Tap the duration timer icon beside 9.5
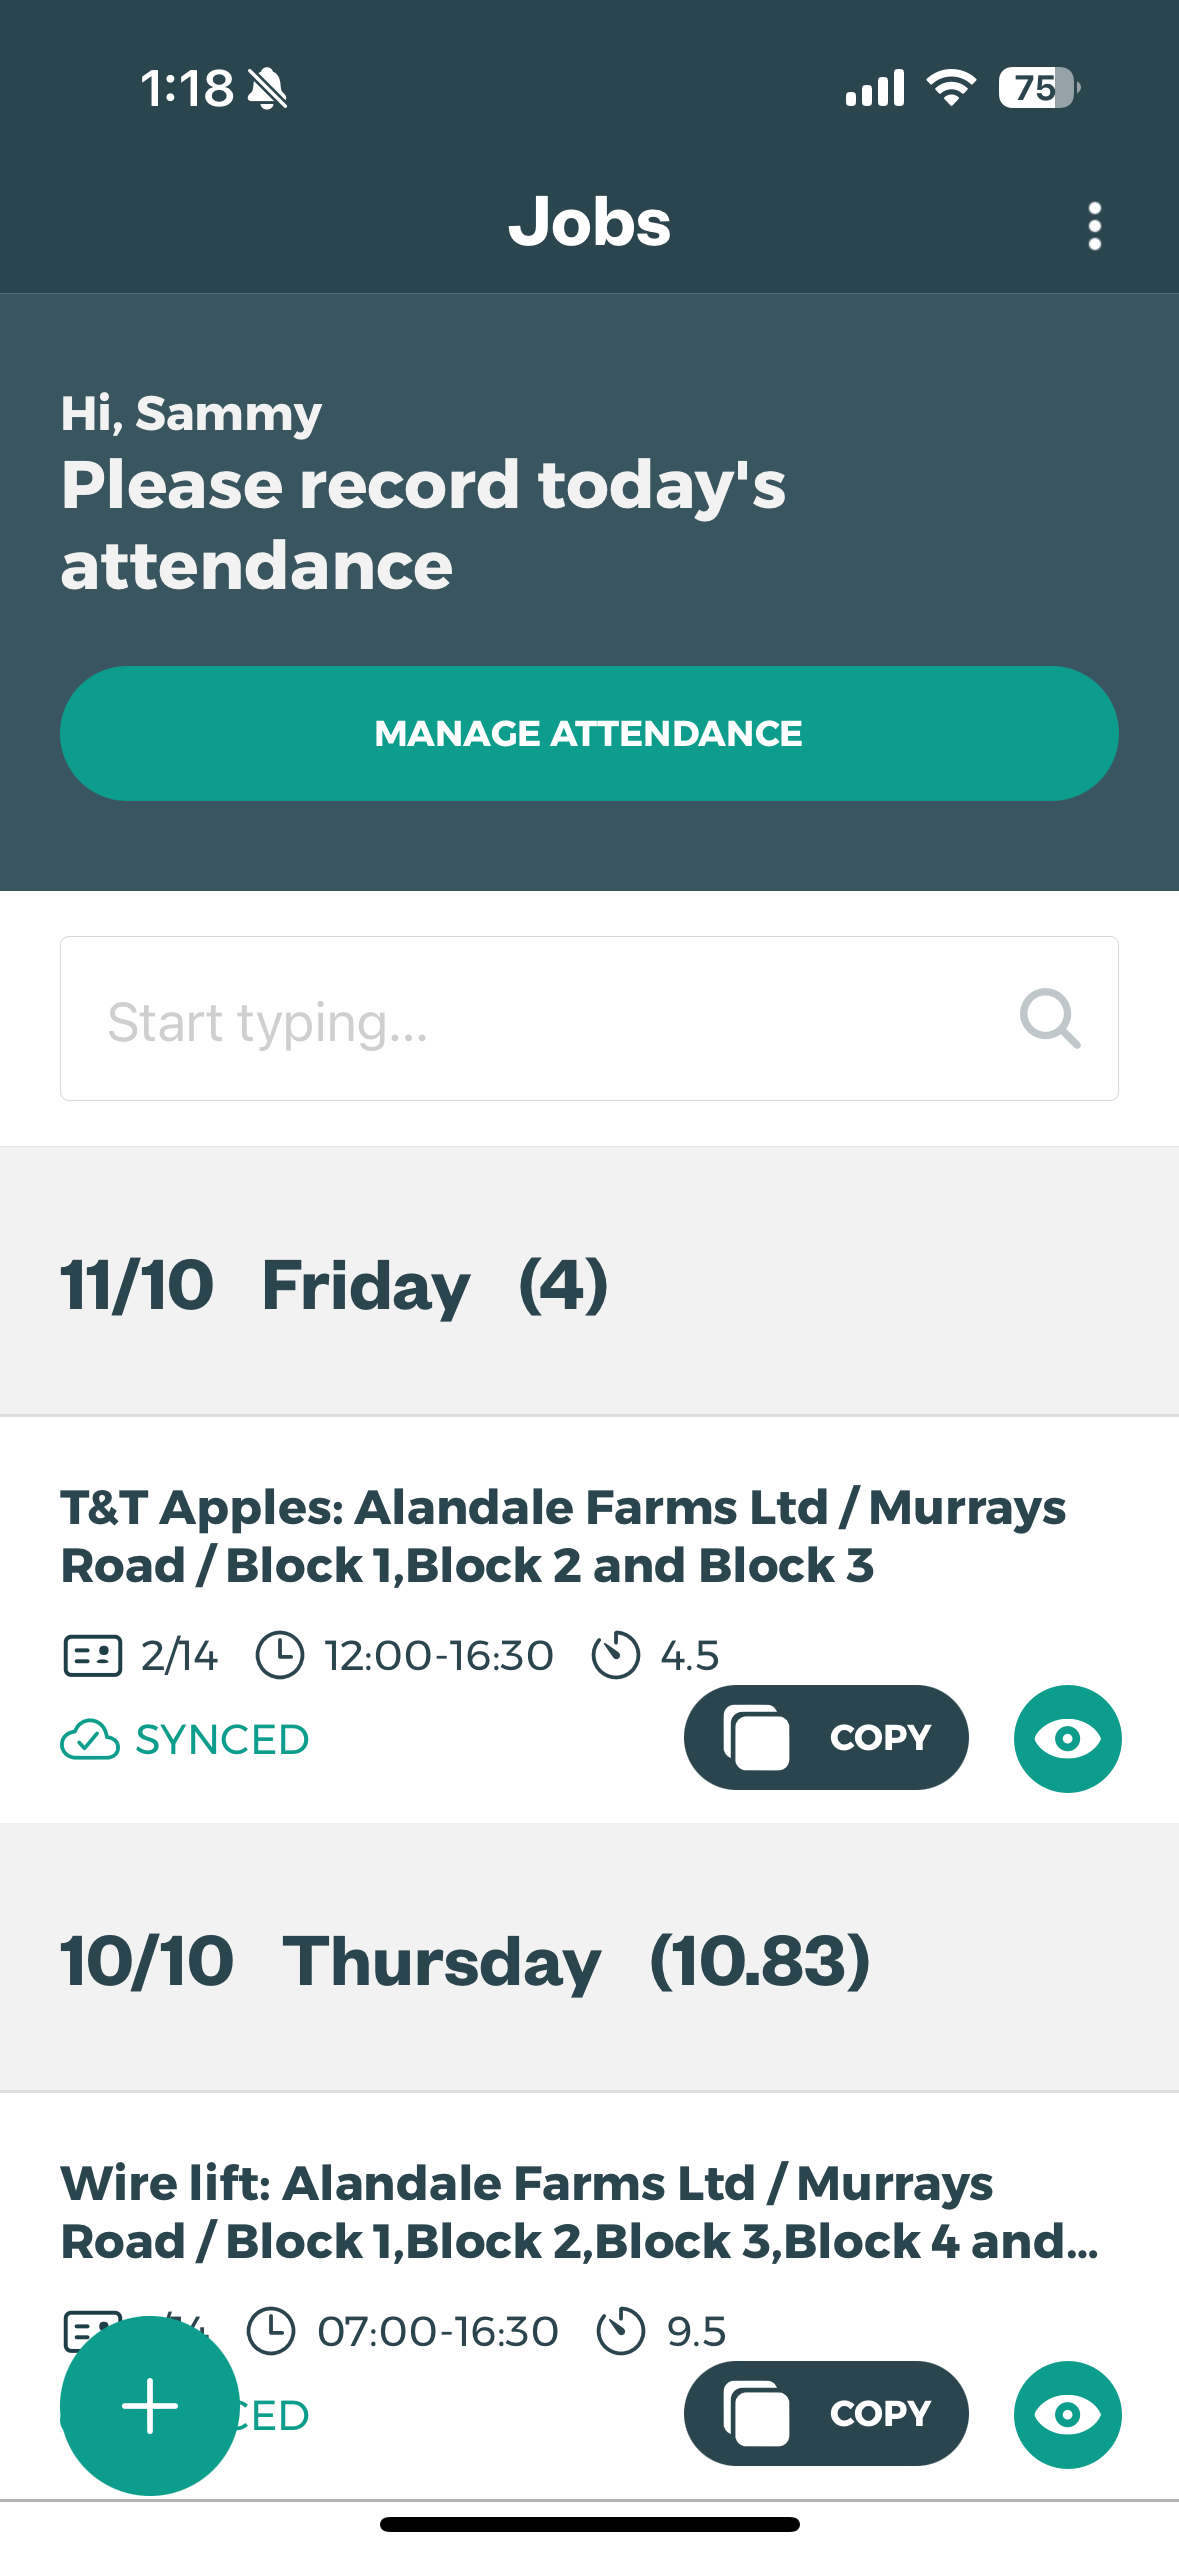The height and width of the screenshot is (2556, 1179). coord(621,2331)
